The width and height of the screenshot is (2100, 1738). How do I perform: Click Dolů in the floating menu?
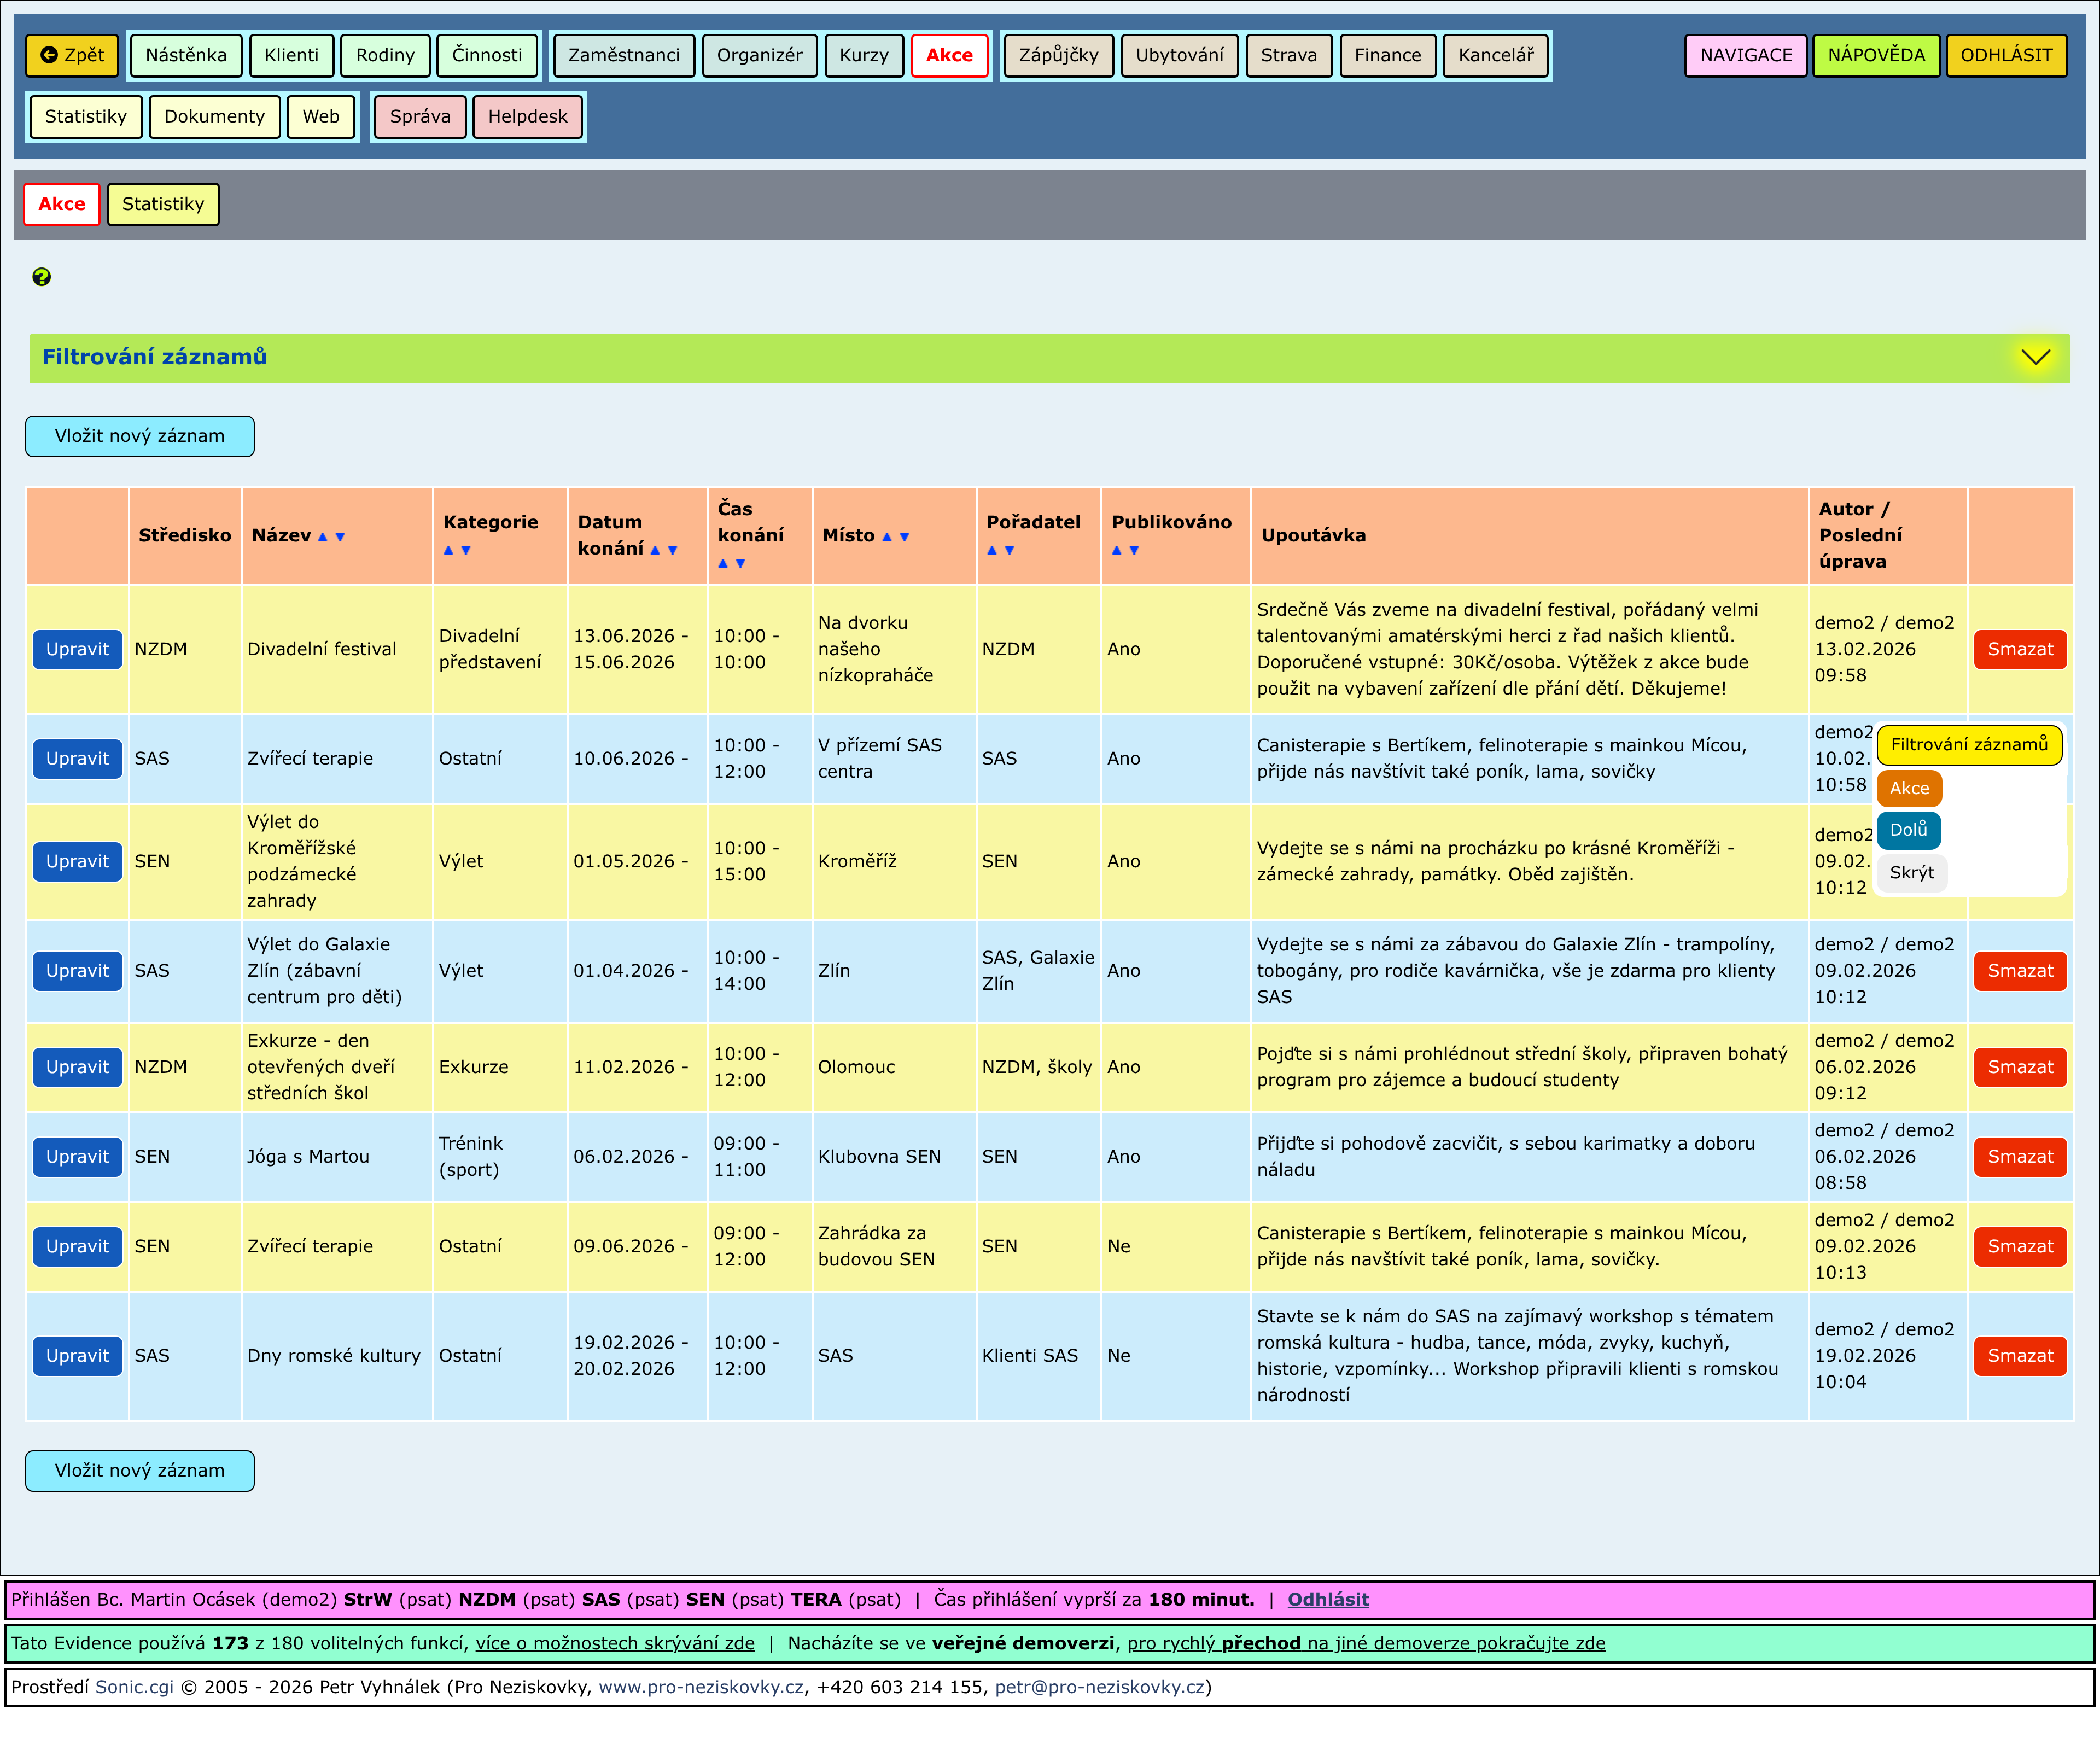(x=1908, y=830)
